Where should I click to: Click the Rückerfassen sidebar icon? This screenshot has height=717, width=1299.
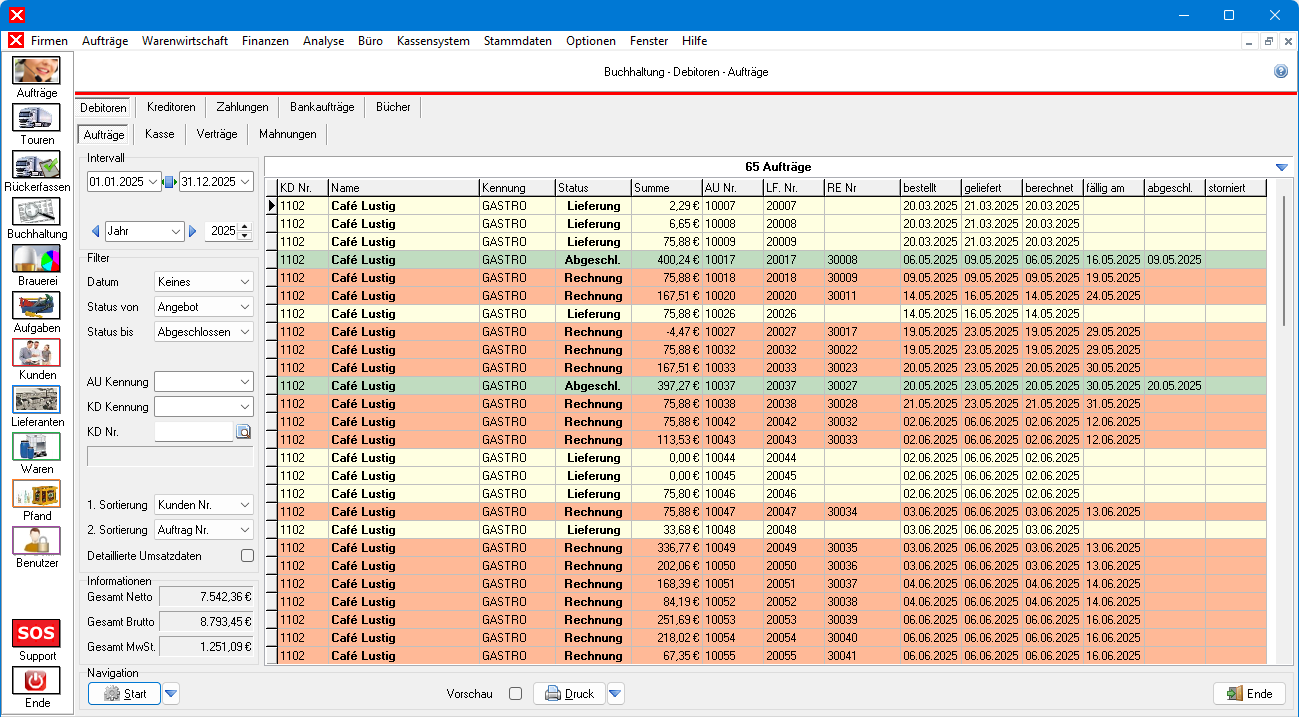click(36, 165)
